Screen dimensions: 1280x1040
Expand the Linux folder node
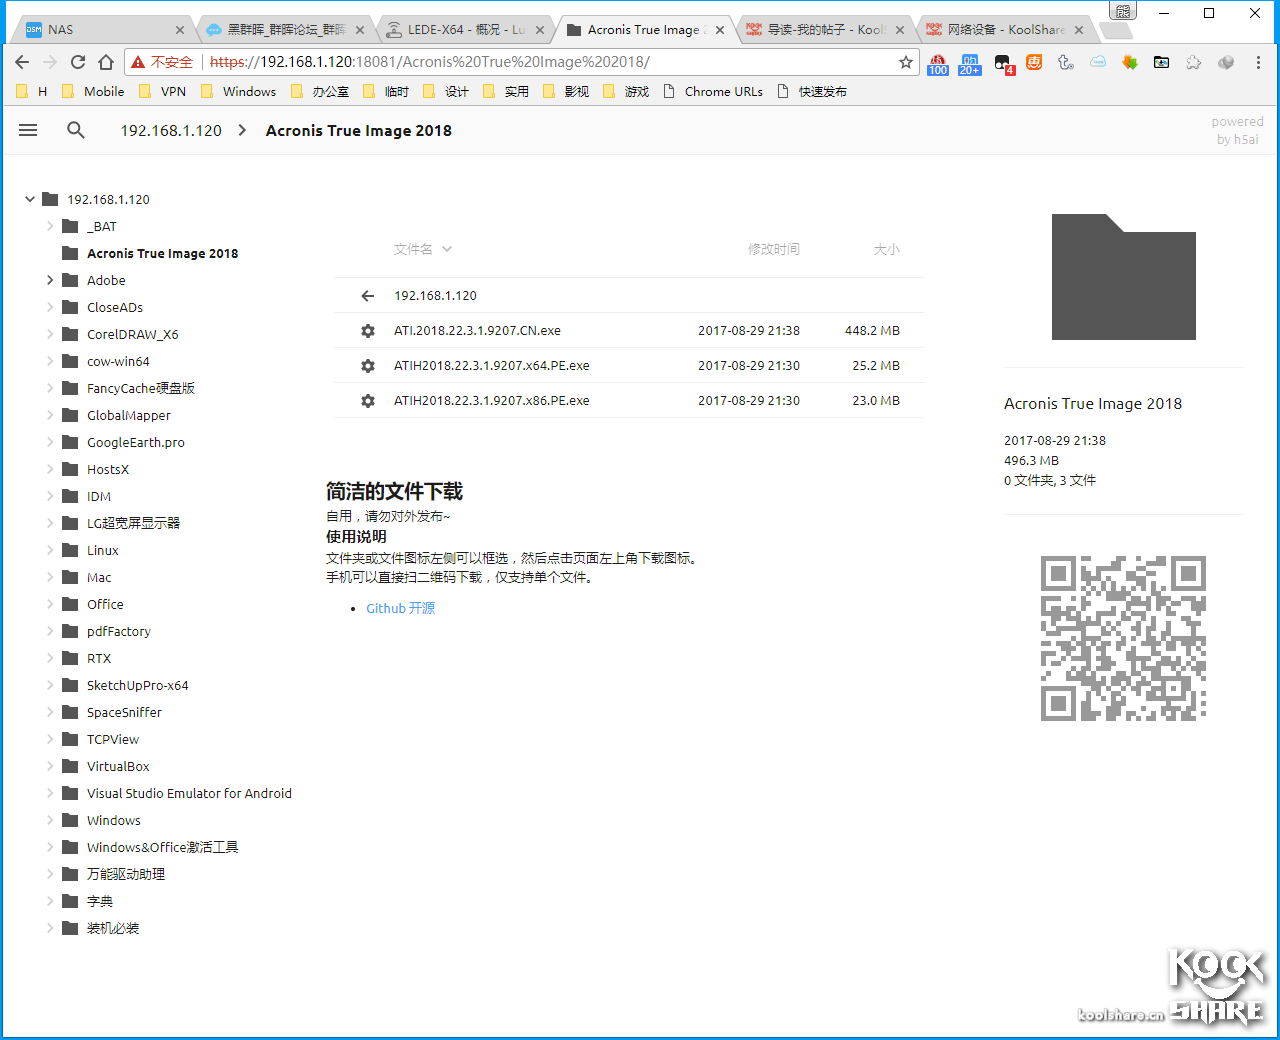coord(50,550)
